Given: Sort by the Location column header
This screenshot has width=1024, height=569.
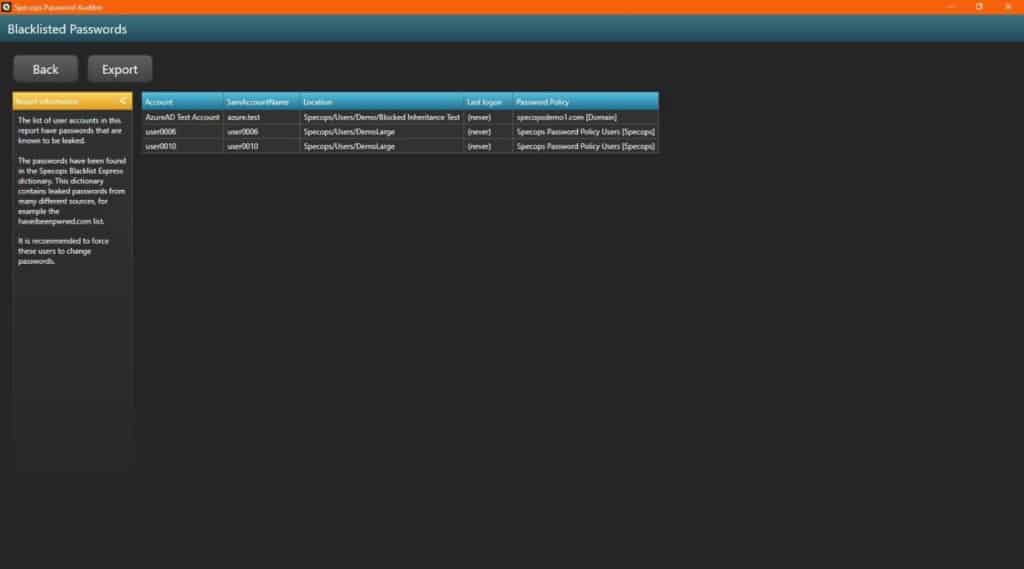Looking at the screenshot, I should tap(381, 102).
